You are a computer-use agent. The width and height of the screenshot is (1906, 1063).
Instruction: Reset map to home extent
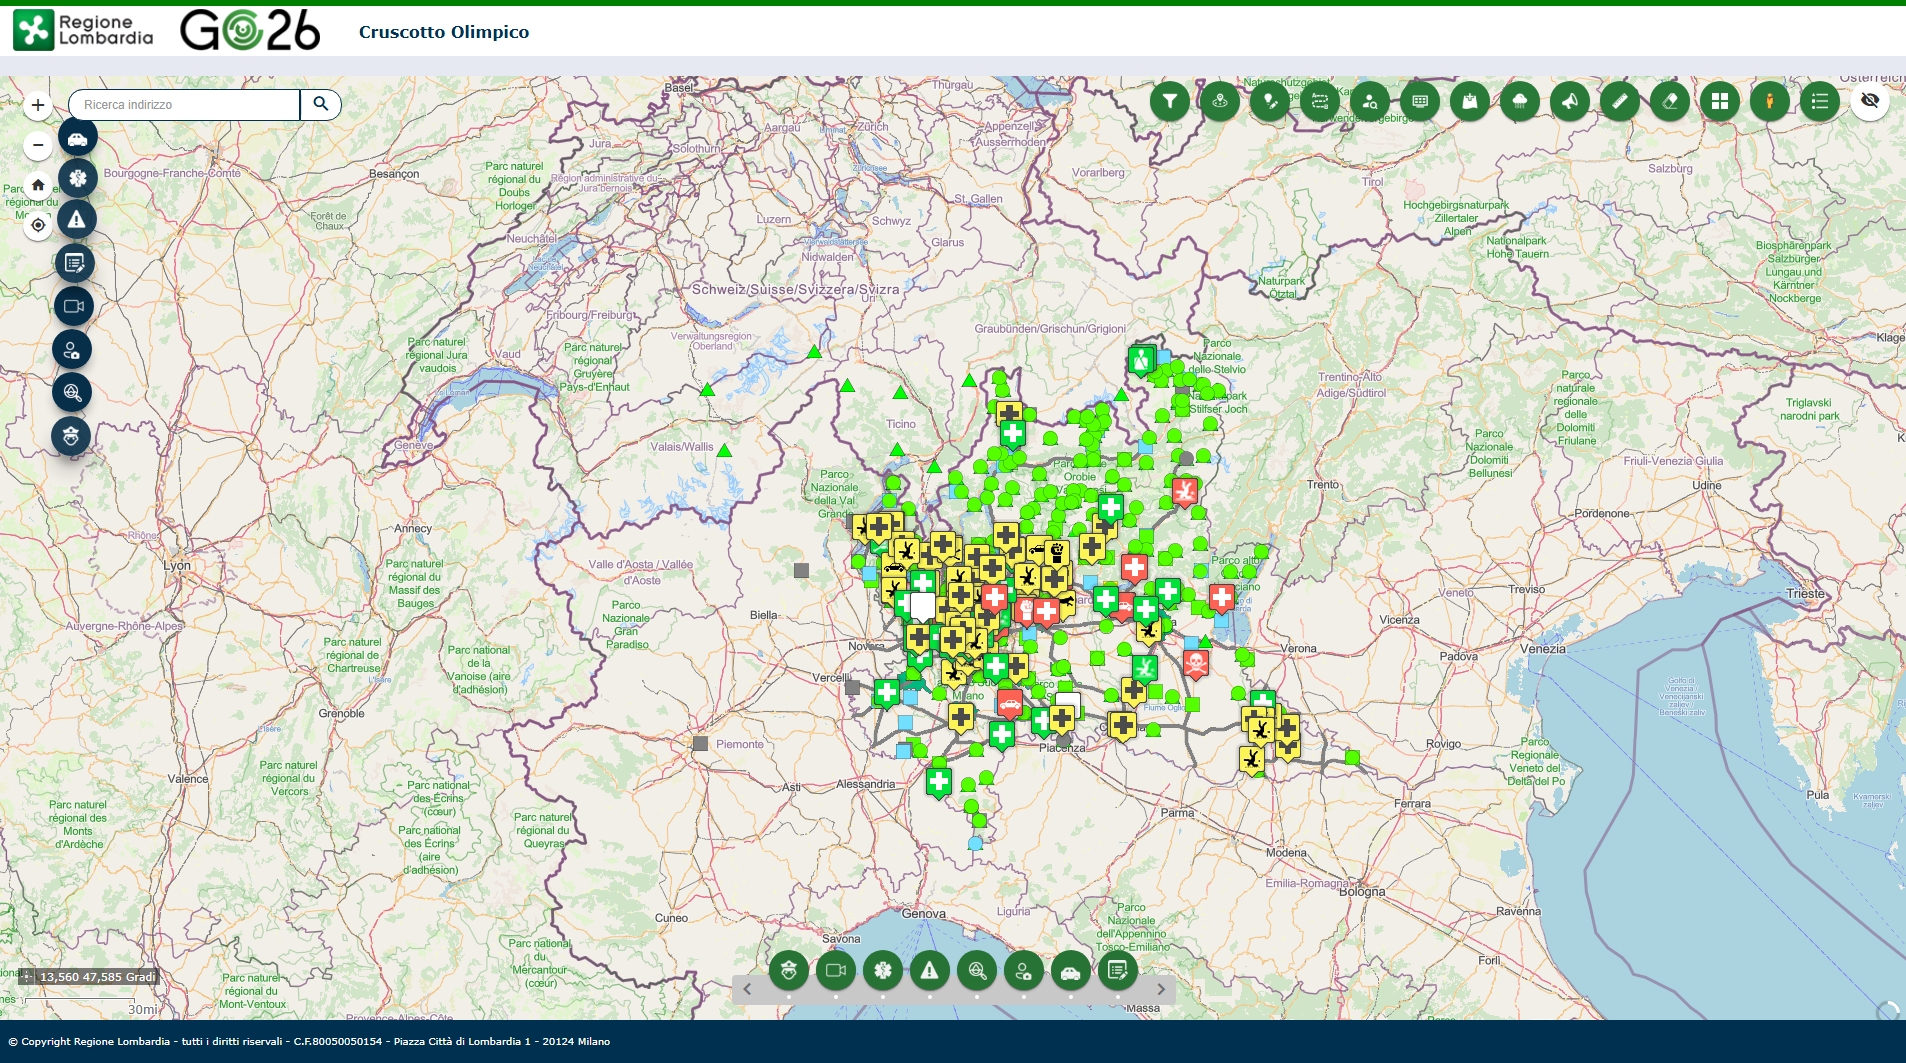38,185
